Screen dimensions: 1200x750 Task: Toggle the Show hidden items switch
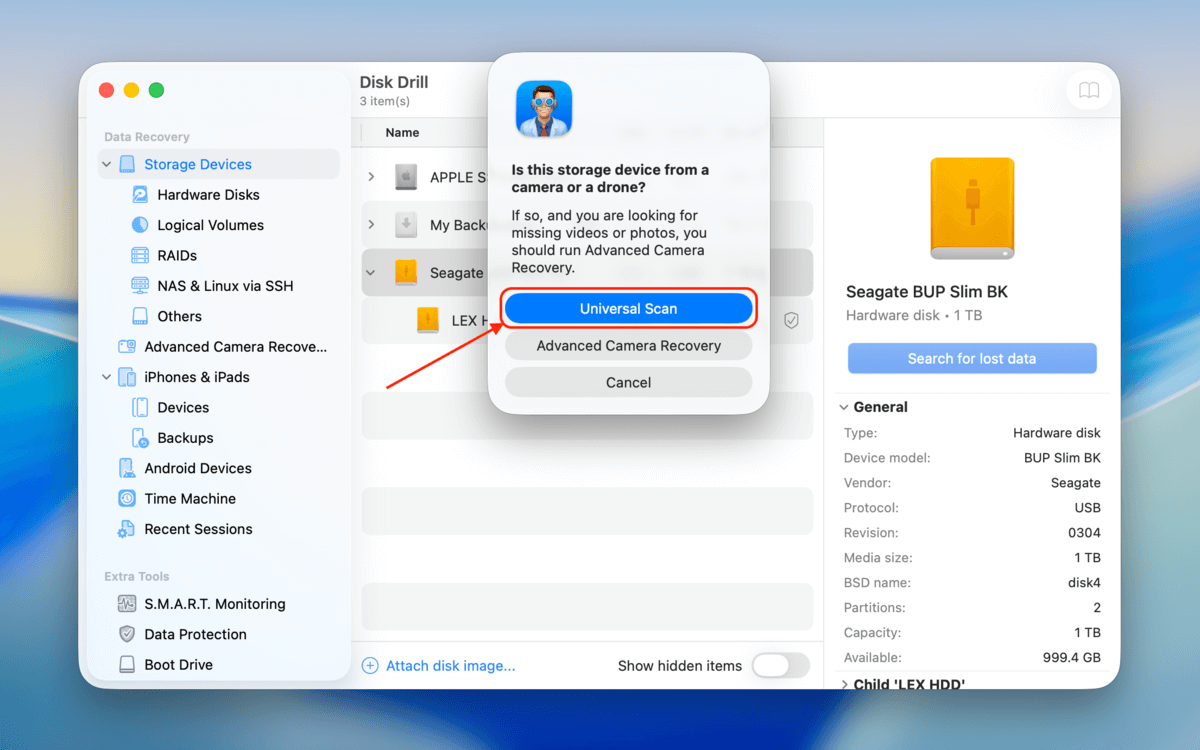click(x=781, y=665)
